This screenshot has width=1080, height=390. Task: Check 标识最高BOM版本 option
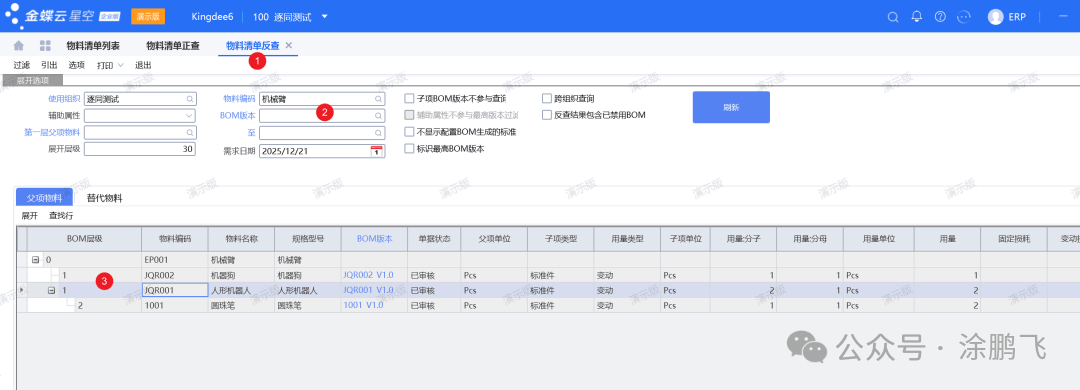pyautogui.click(x=409, y=148)
